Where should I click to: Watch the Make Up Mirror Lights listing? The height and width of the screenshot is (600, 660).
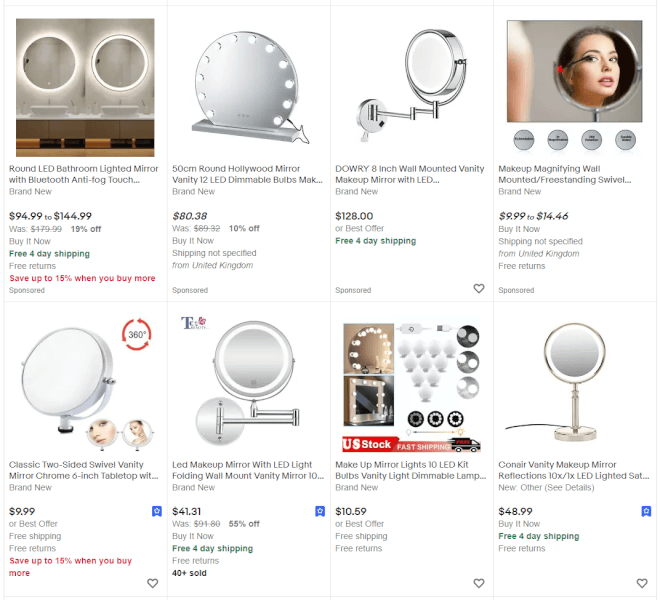pos(479,583)
